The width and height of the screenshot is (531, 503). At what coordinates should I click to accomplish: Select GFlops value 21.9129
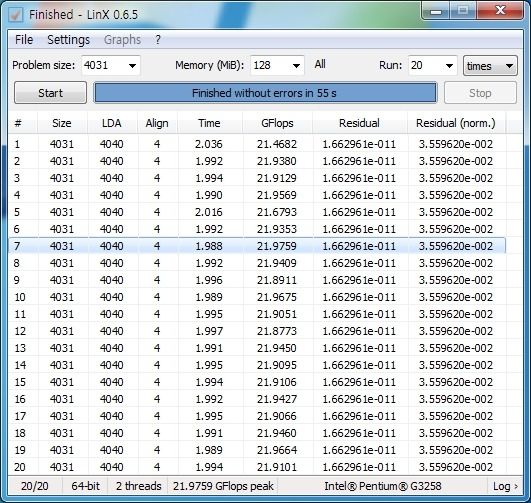(277, 178)
